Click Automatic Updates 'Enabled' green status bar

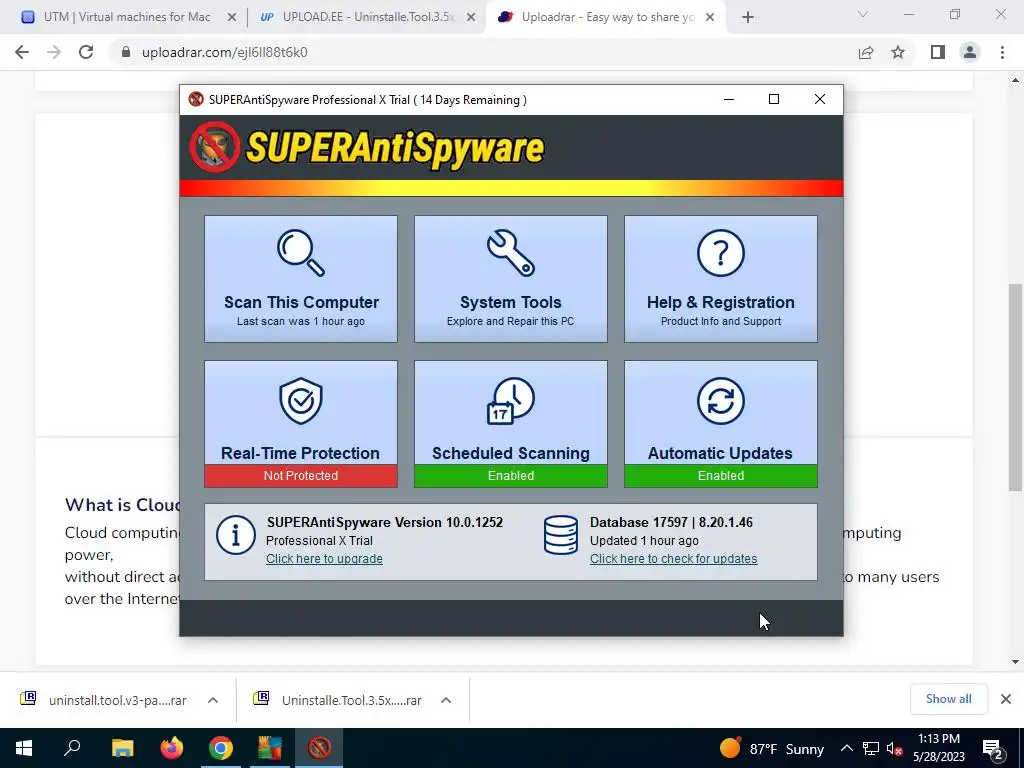tap(721, 476)
